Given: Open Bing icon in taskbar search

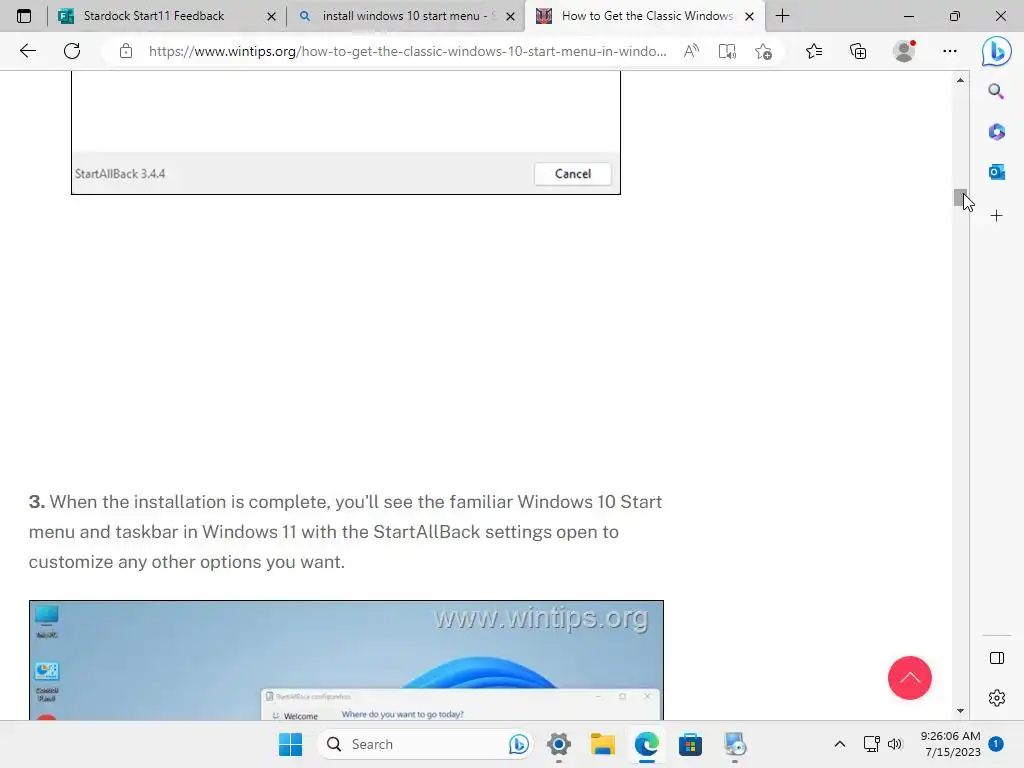Looking at the screenshot, I should [519, 744].
